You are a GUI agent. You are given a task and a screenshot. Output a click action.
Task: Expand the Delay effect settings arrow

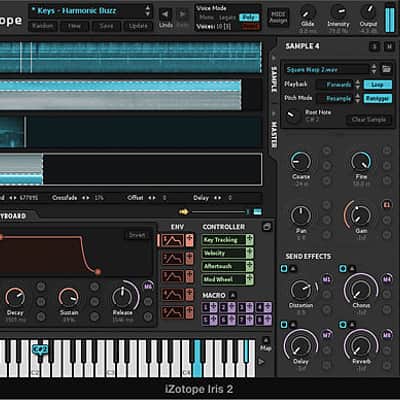coord(293,324)
